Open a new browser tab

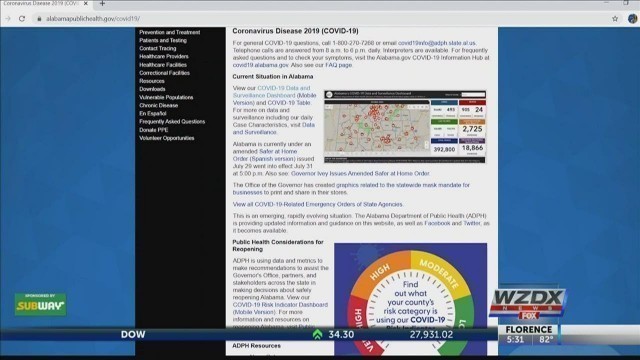click(x=102, y=4)
